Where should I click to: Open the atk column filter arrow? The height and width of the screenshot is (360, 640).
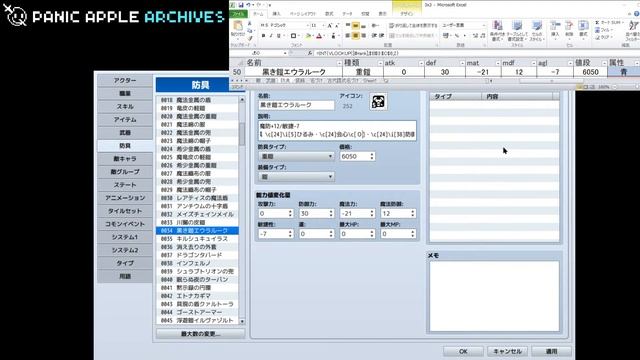click(x=421, y=63)
